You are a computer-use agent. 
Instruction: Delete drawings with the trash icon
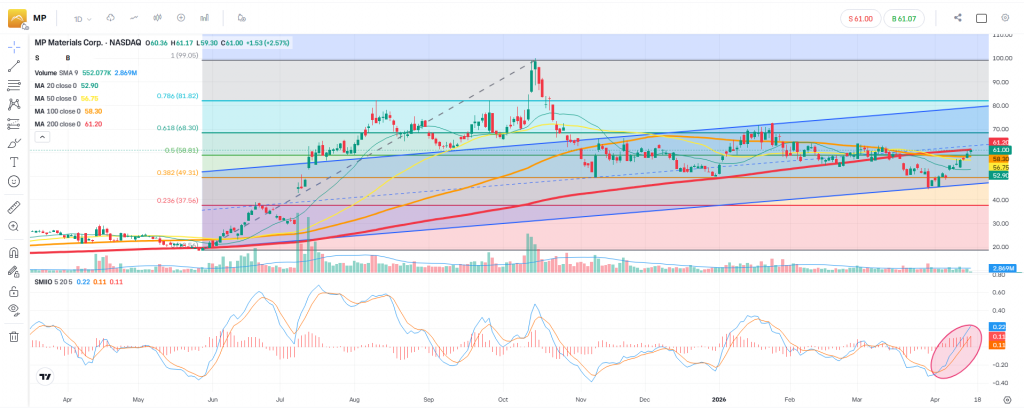[x=14, y=337]
